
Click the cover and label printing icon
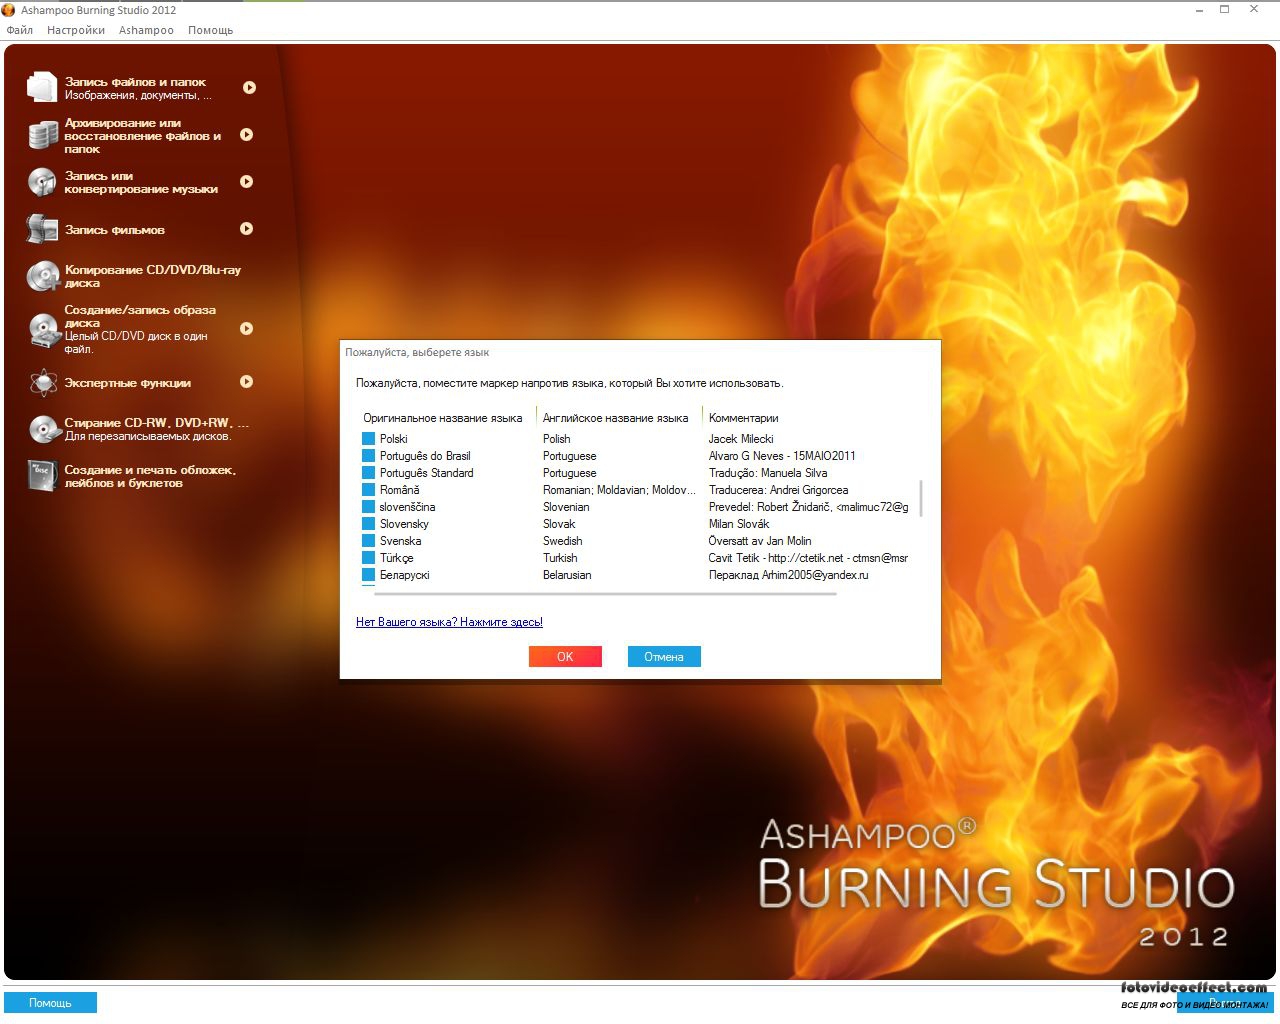(x=42, y=476)
